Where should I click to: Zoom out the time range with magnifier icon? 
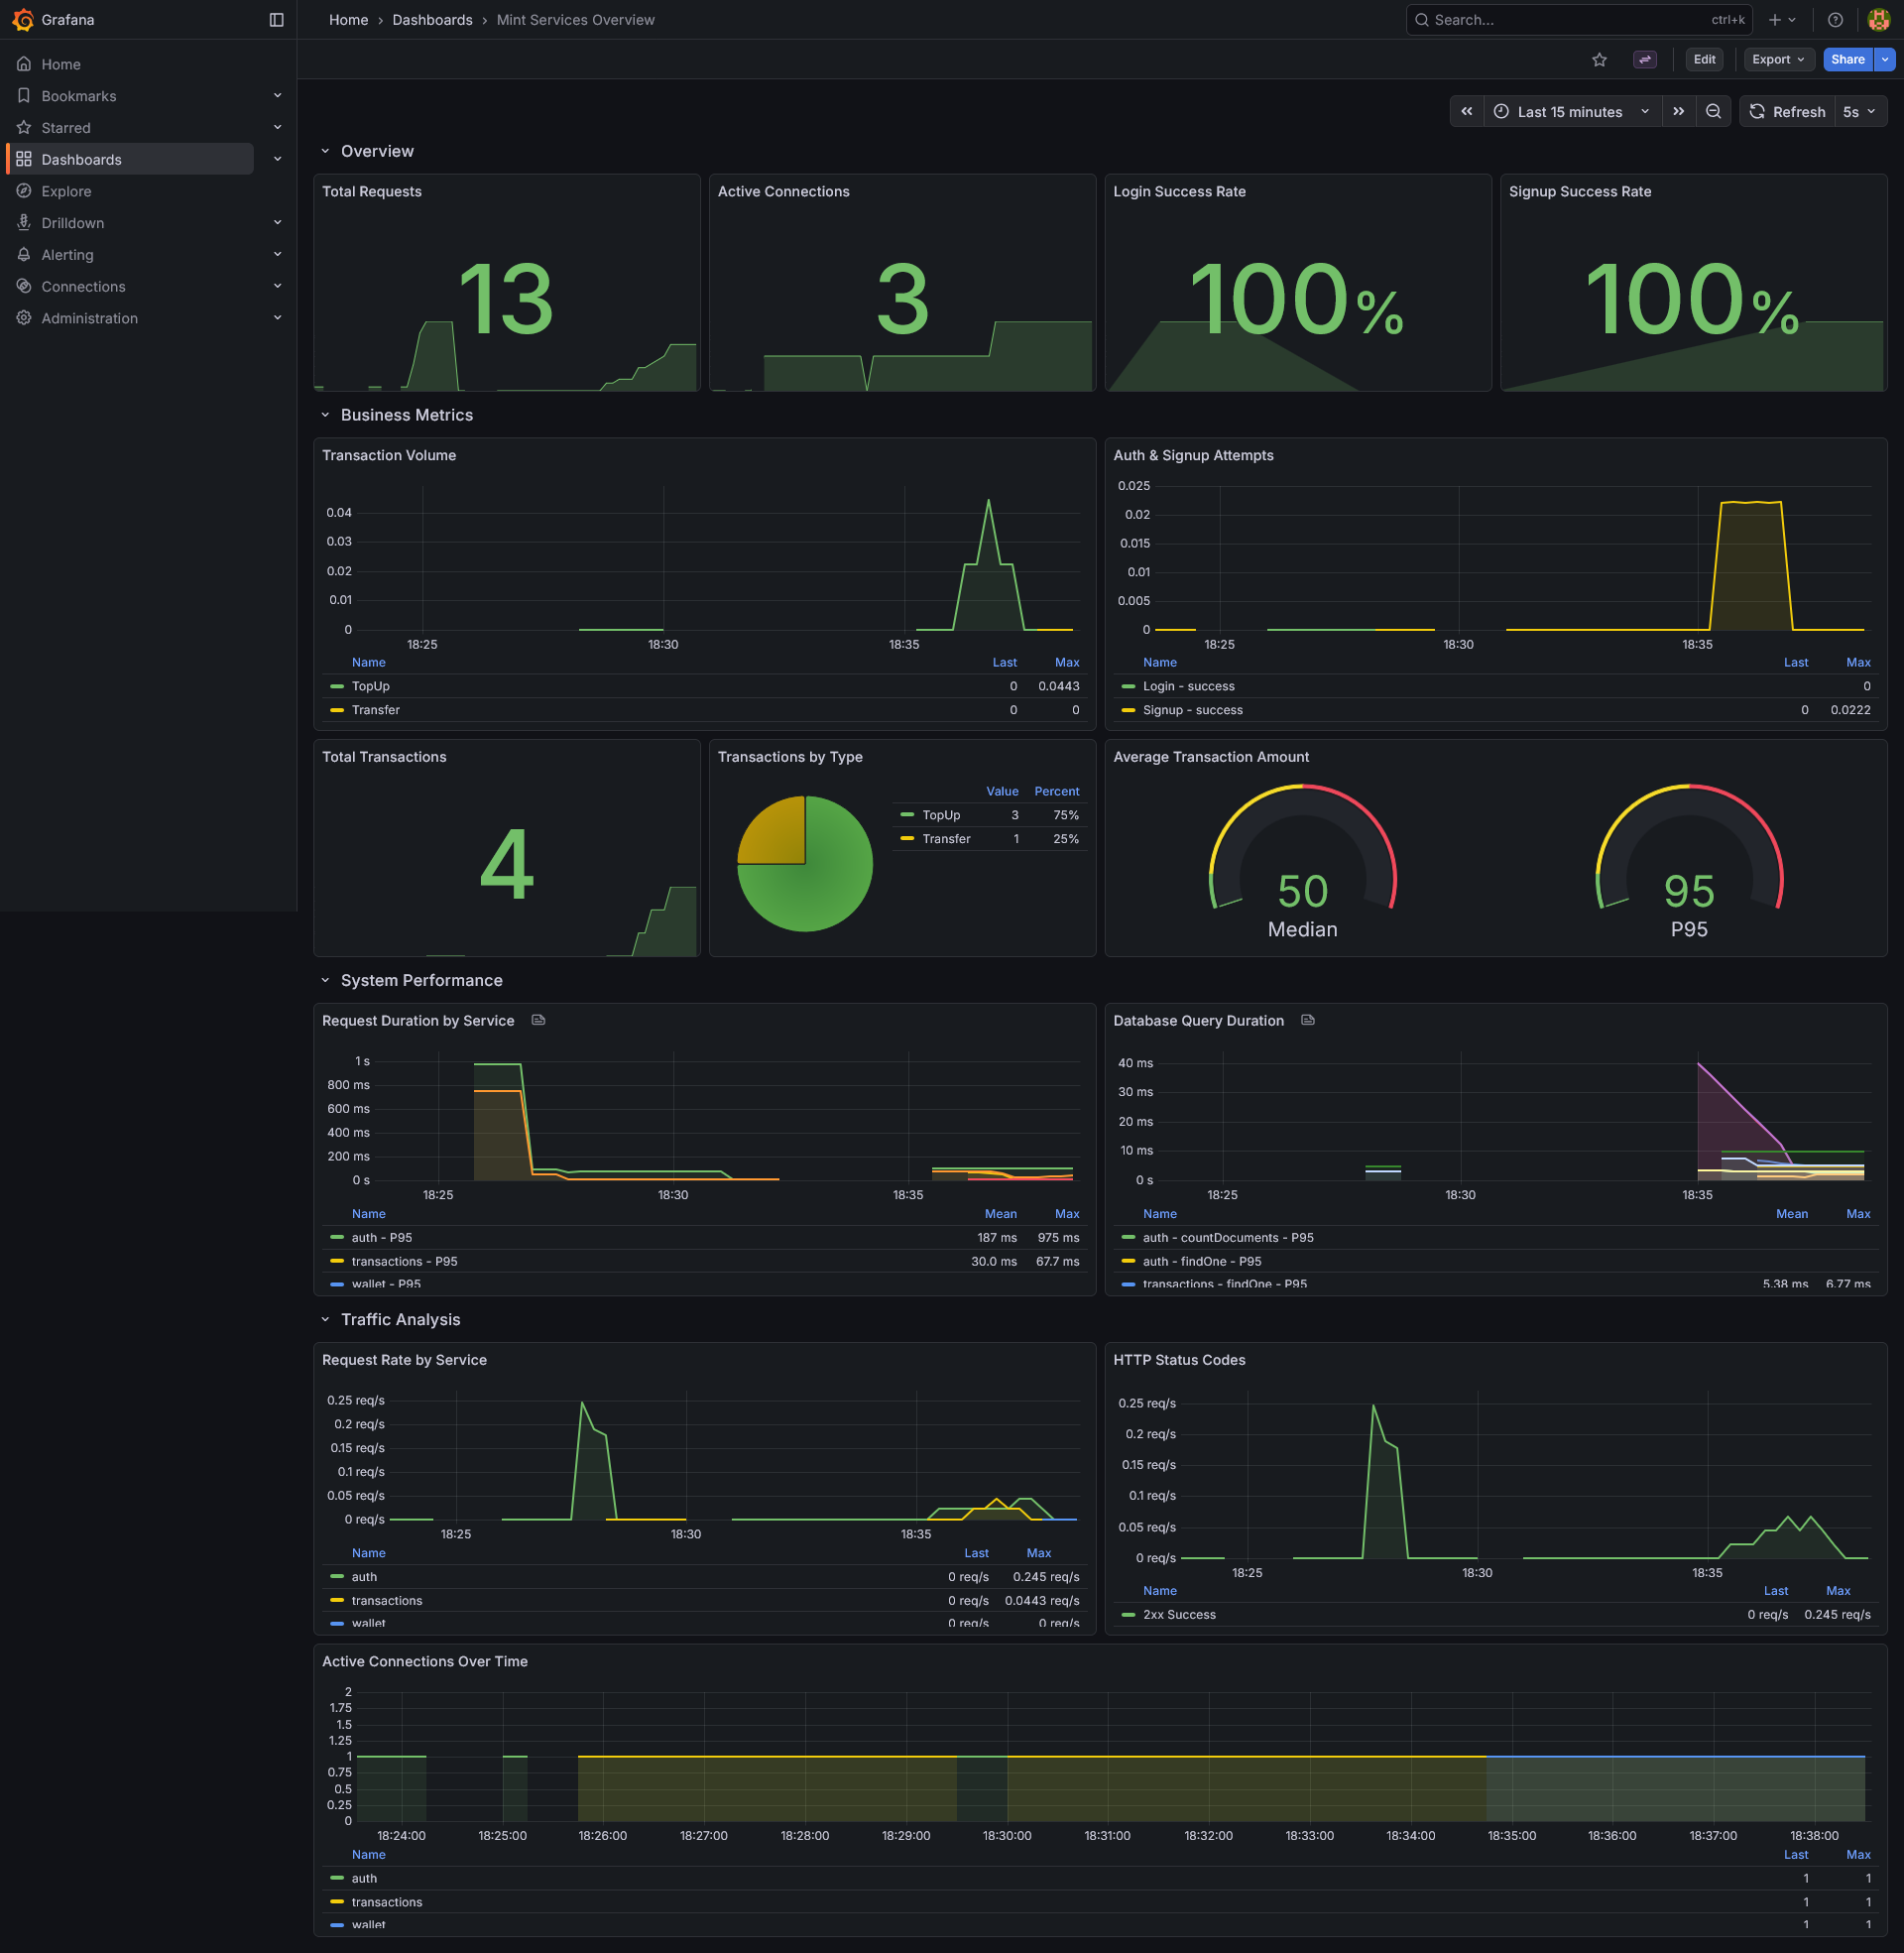pos(1714,111)
